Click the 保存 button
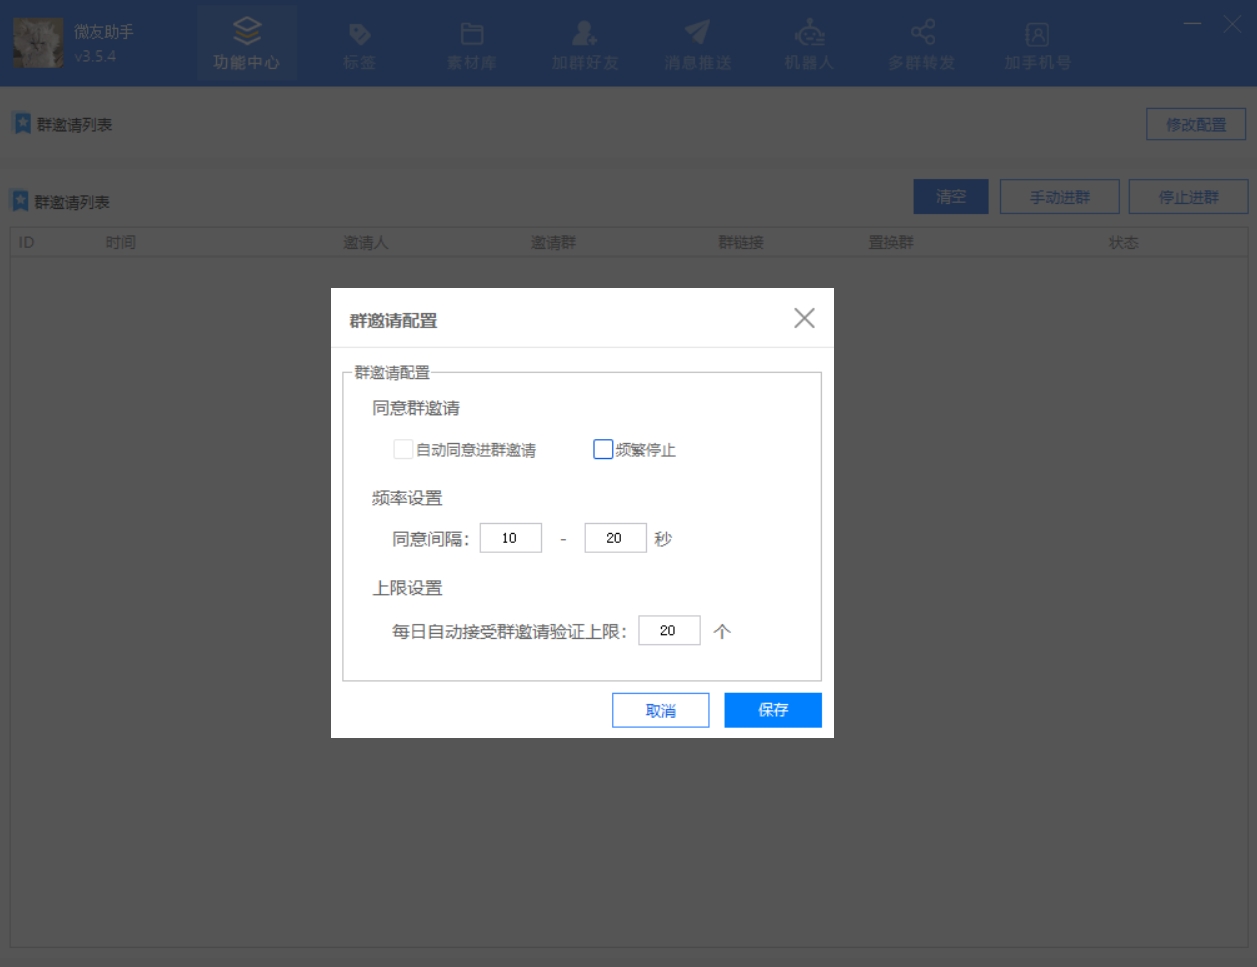 click(773, 710)
